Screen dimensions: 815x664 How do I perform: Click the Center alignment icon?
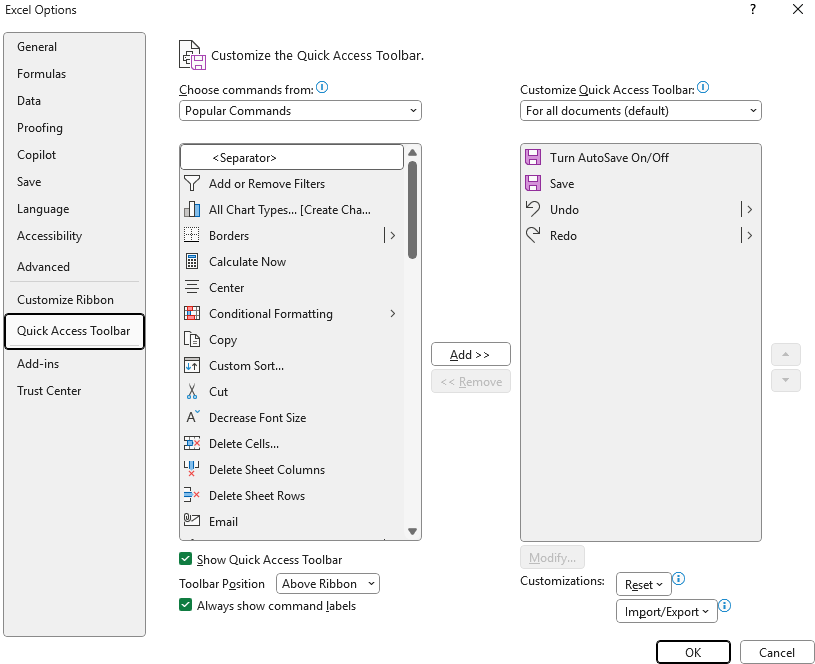click(x=192, y=288)
